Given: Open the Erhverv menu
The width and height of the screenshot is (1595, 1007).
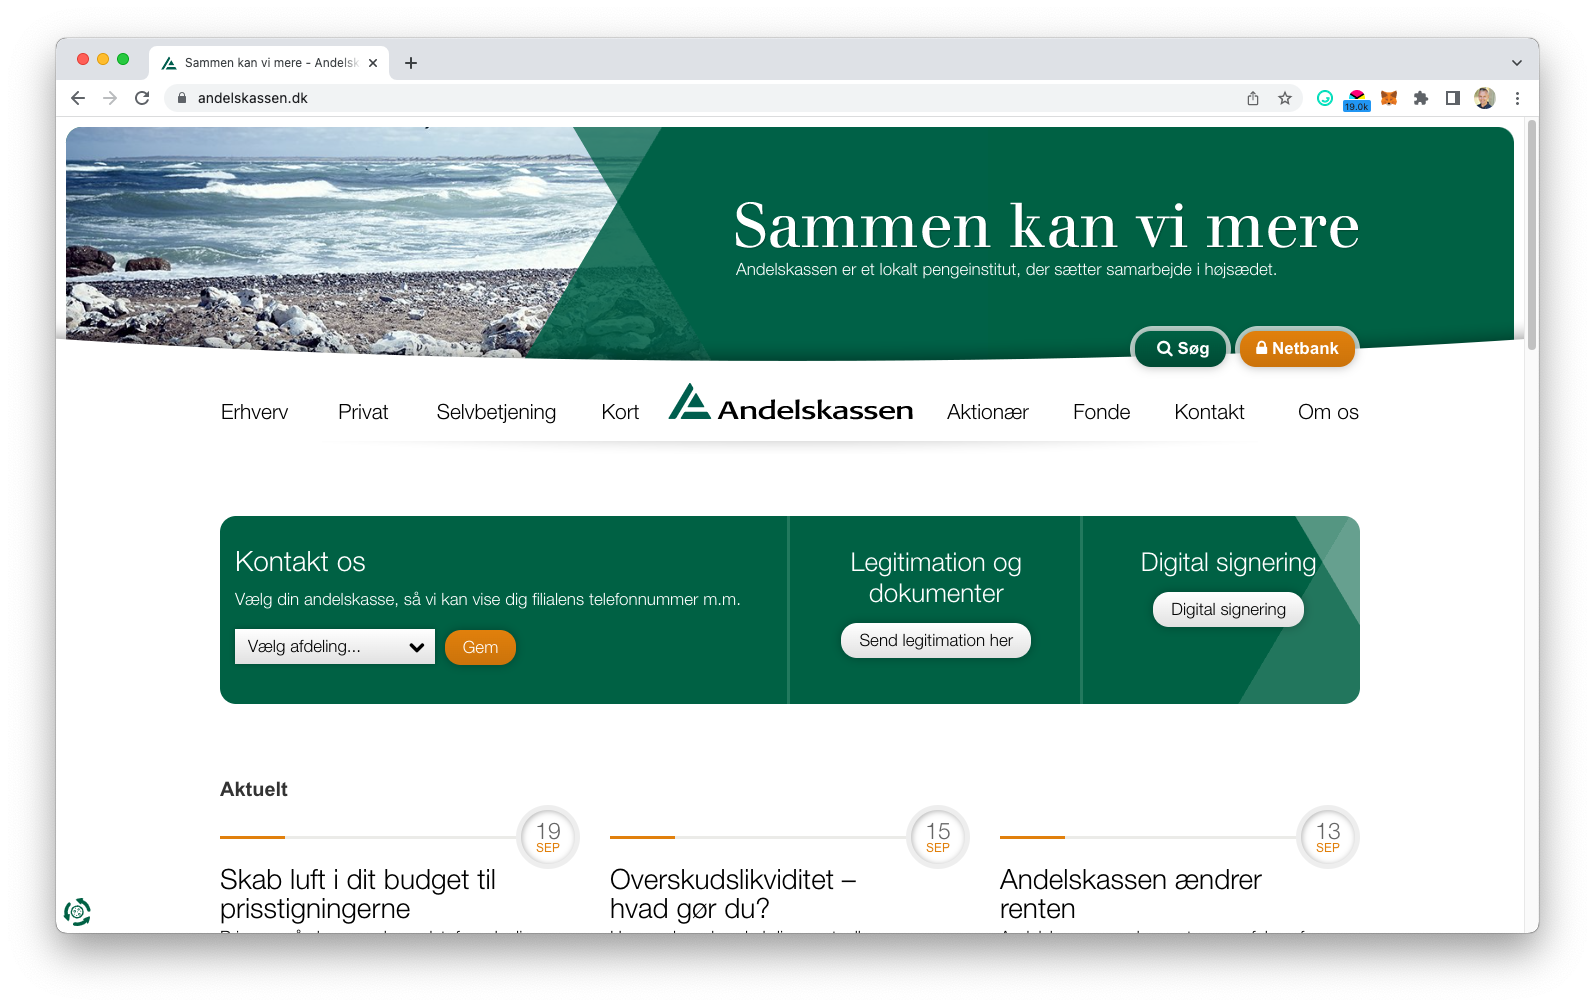Looking at the screenshot, I should pyautogui.click(x=254, y=412).
